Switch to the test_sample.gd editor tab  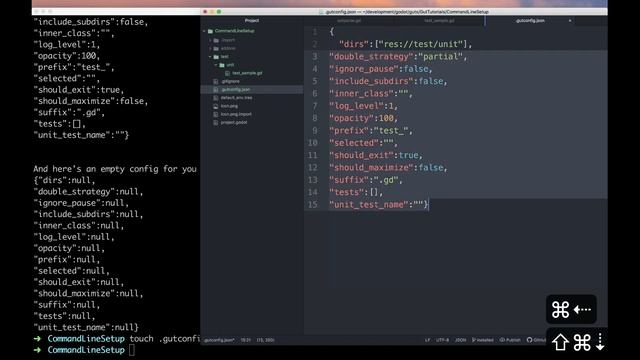[x=439, y=20]
